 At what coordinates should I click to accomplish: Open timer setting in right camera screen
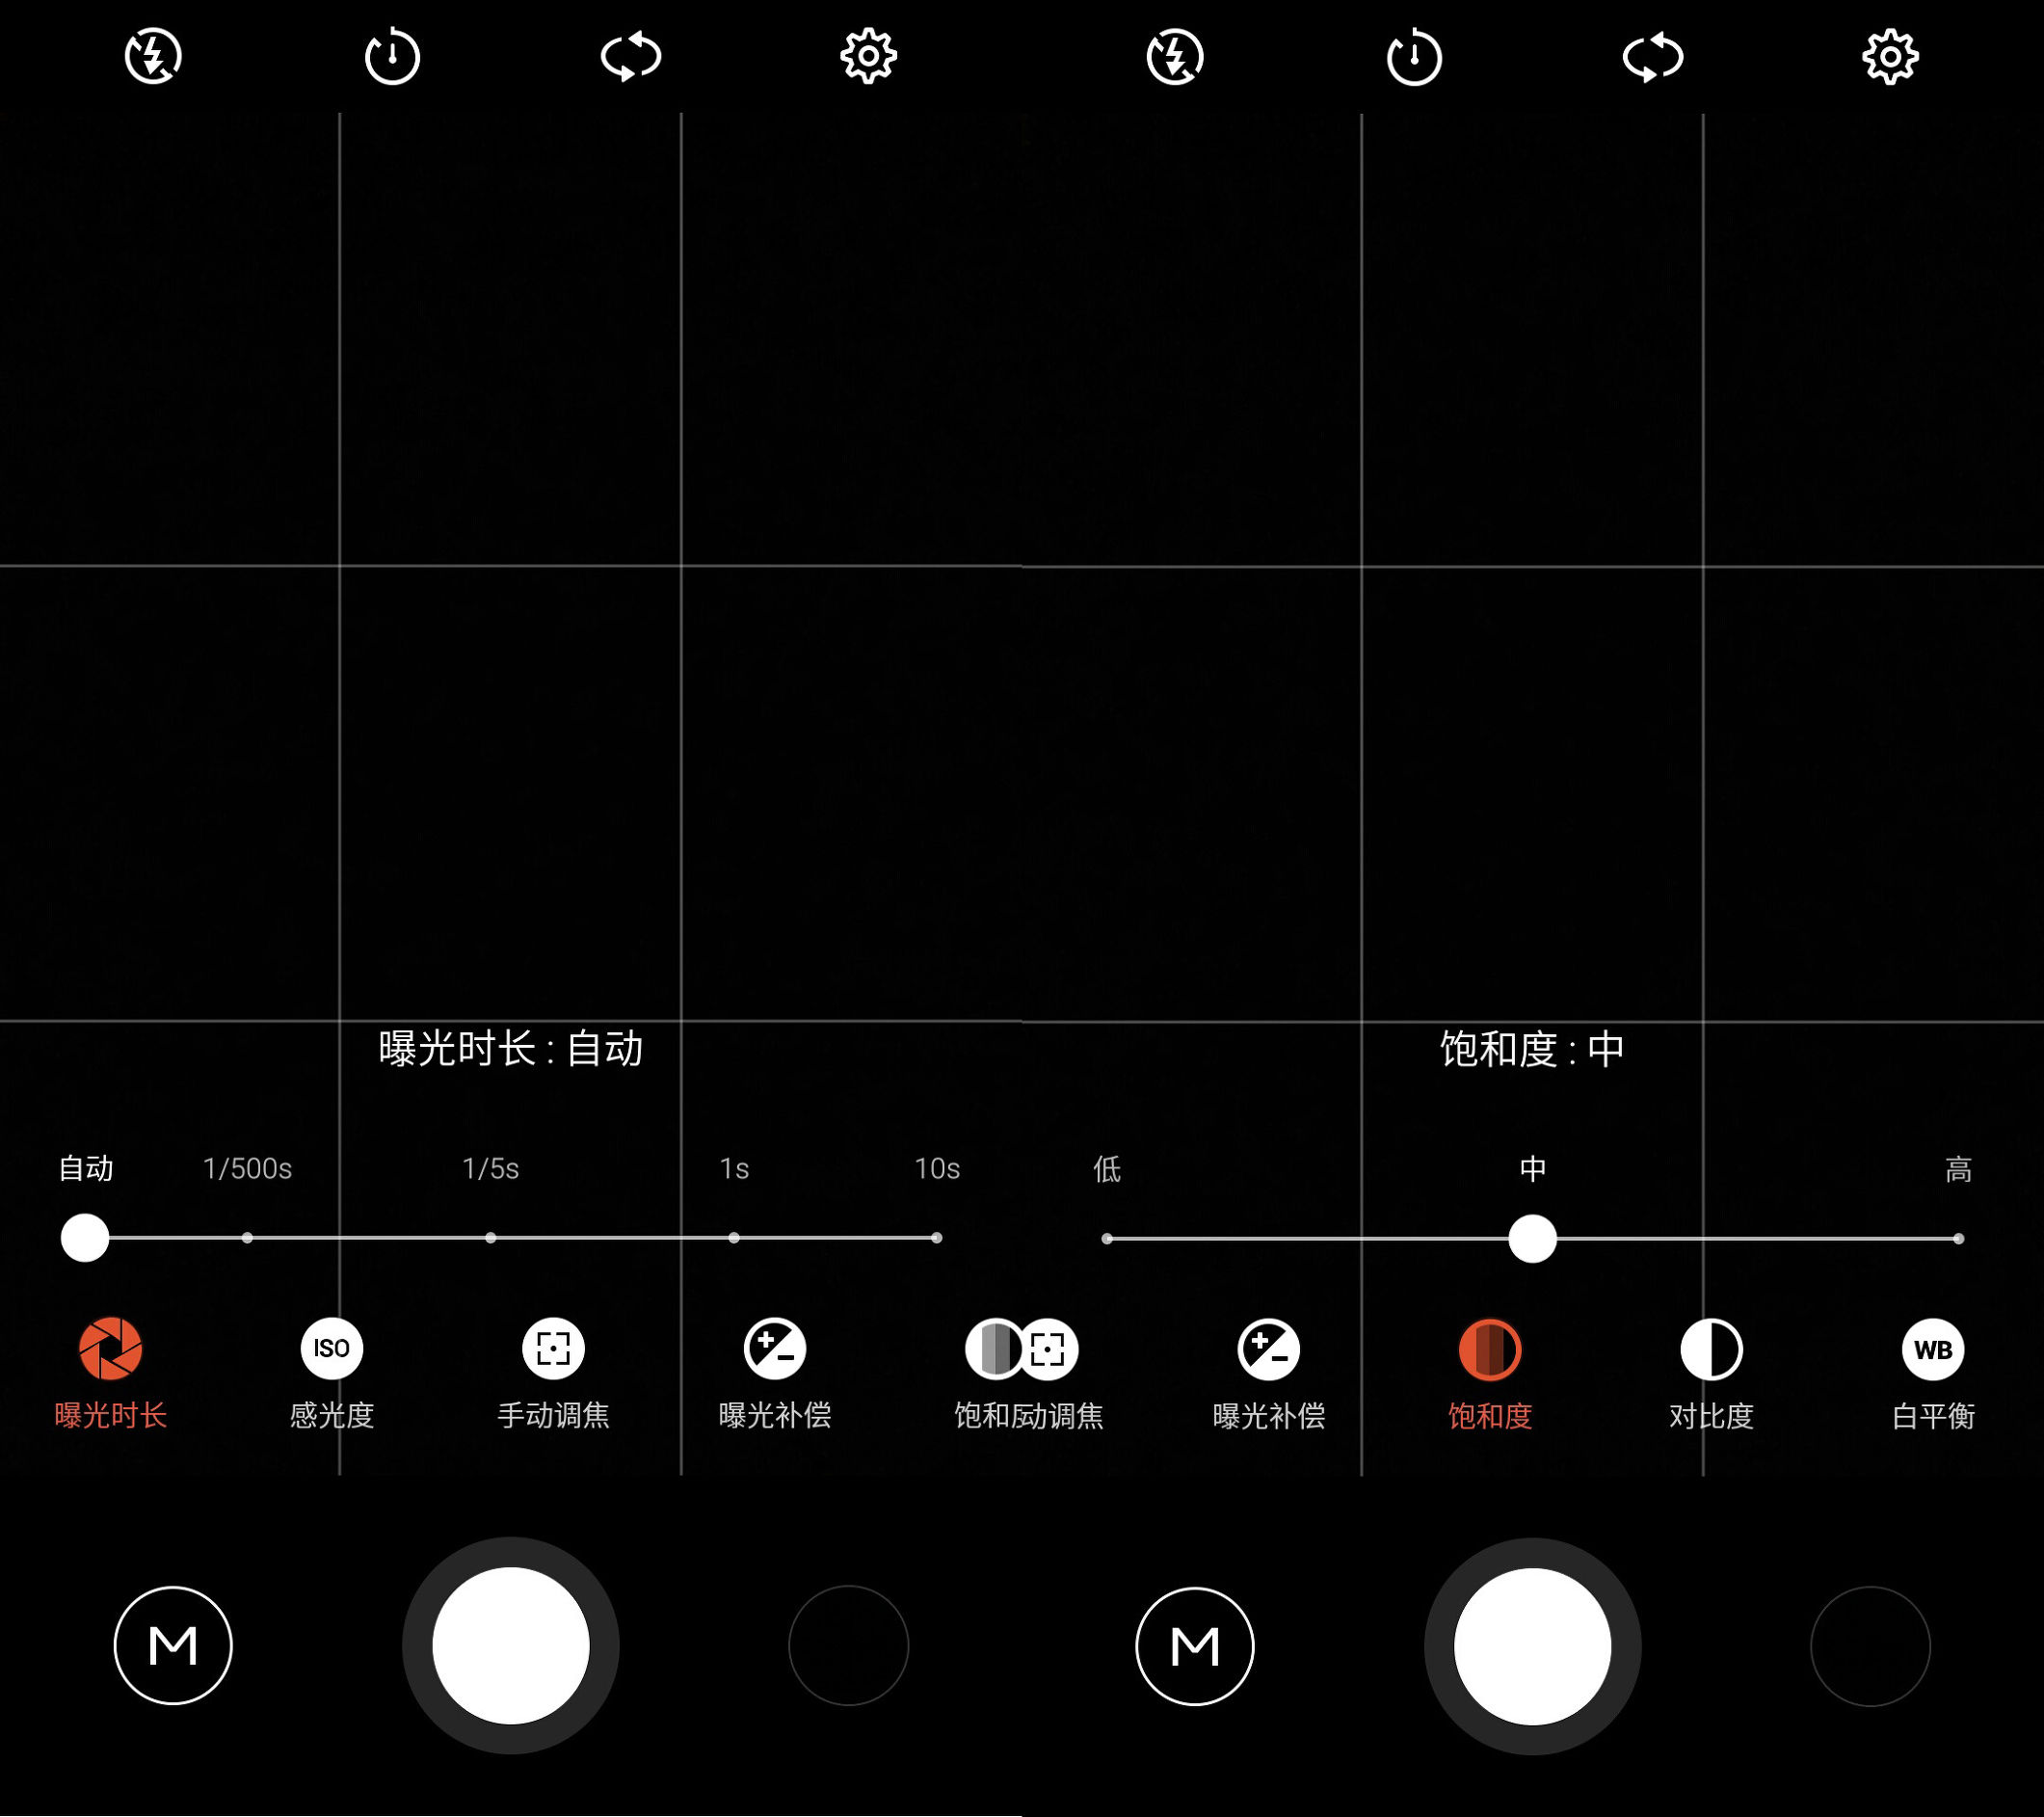1414,57
